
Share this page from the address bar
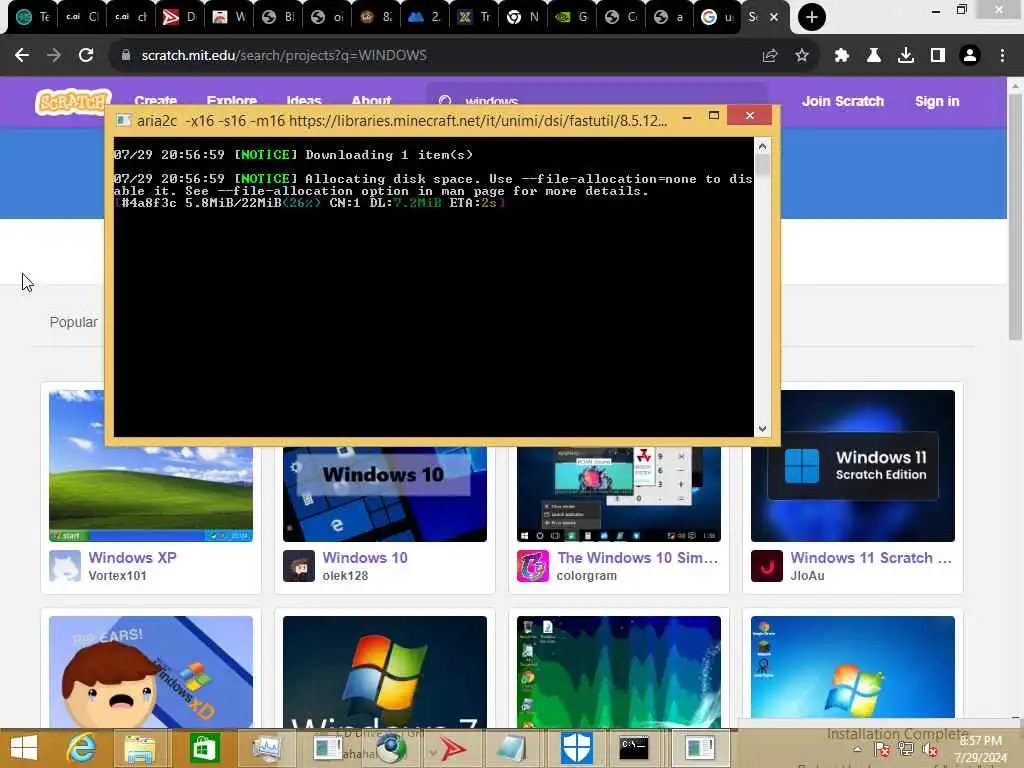click(770, 56)
